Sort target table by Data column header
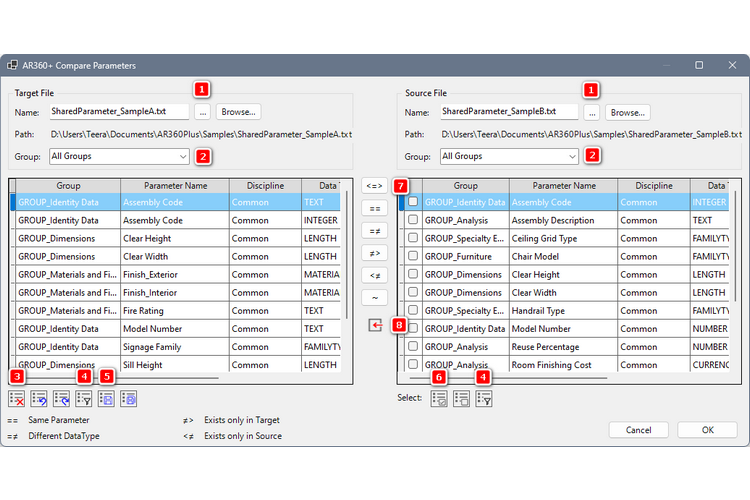This screenshot has height=500, width=750. pos(320,186)
